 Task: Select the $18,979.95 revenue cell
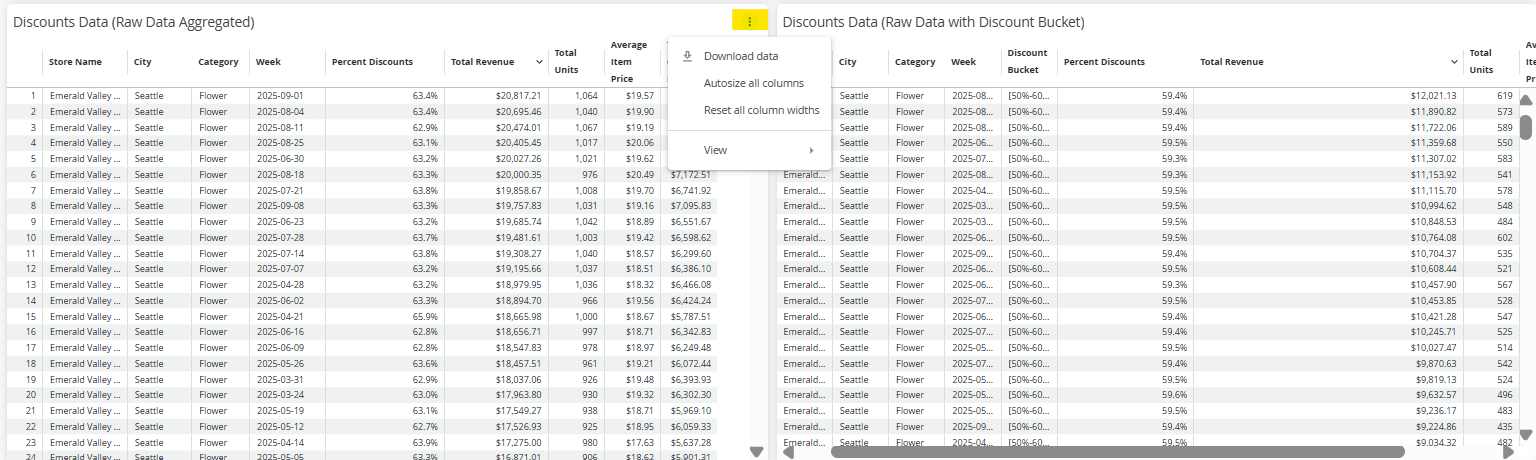point(497,285)
